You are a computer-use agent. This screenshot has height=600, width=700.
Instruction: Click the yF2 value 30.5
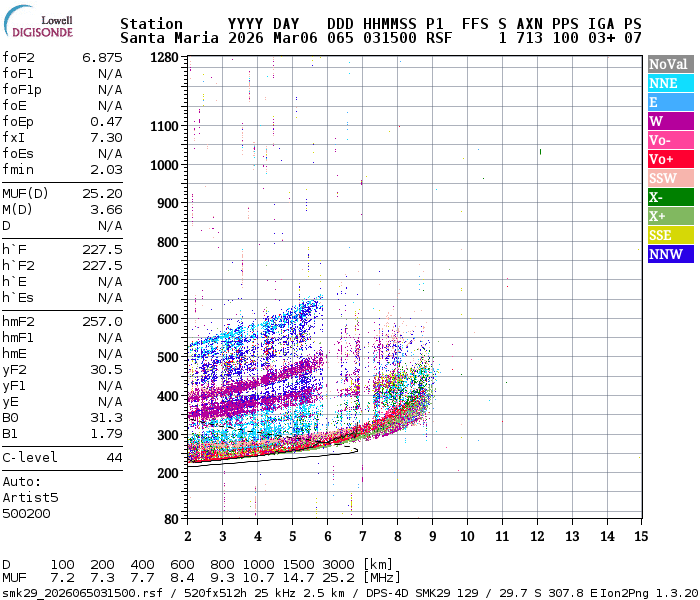coord(106,370)
